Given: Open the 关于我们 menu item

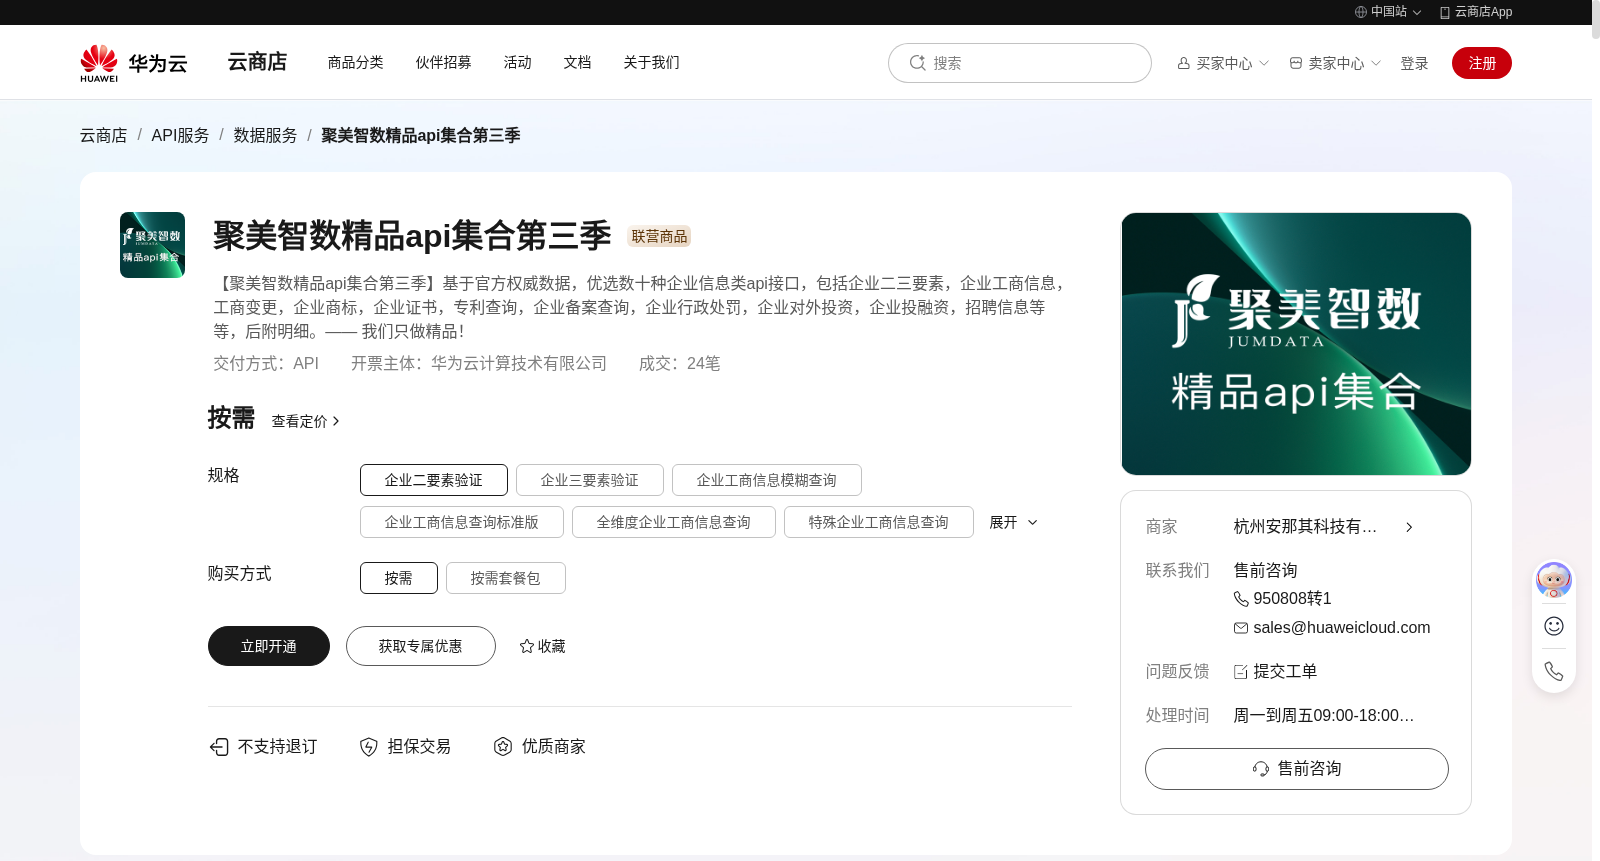Looking at the screenshot, I should click(652, 62).
